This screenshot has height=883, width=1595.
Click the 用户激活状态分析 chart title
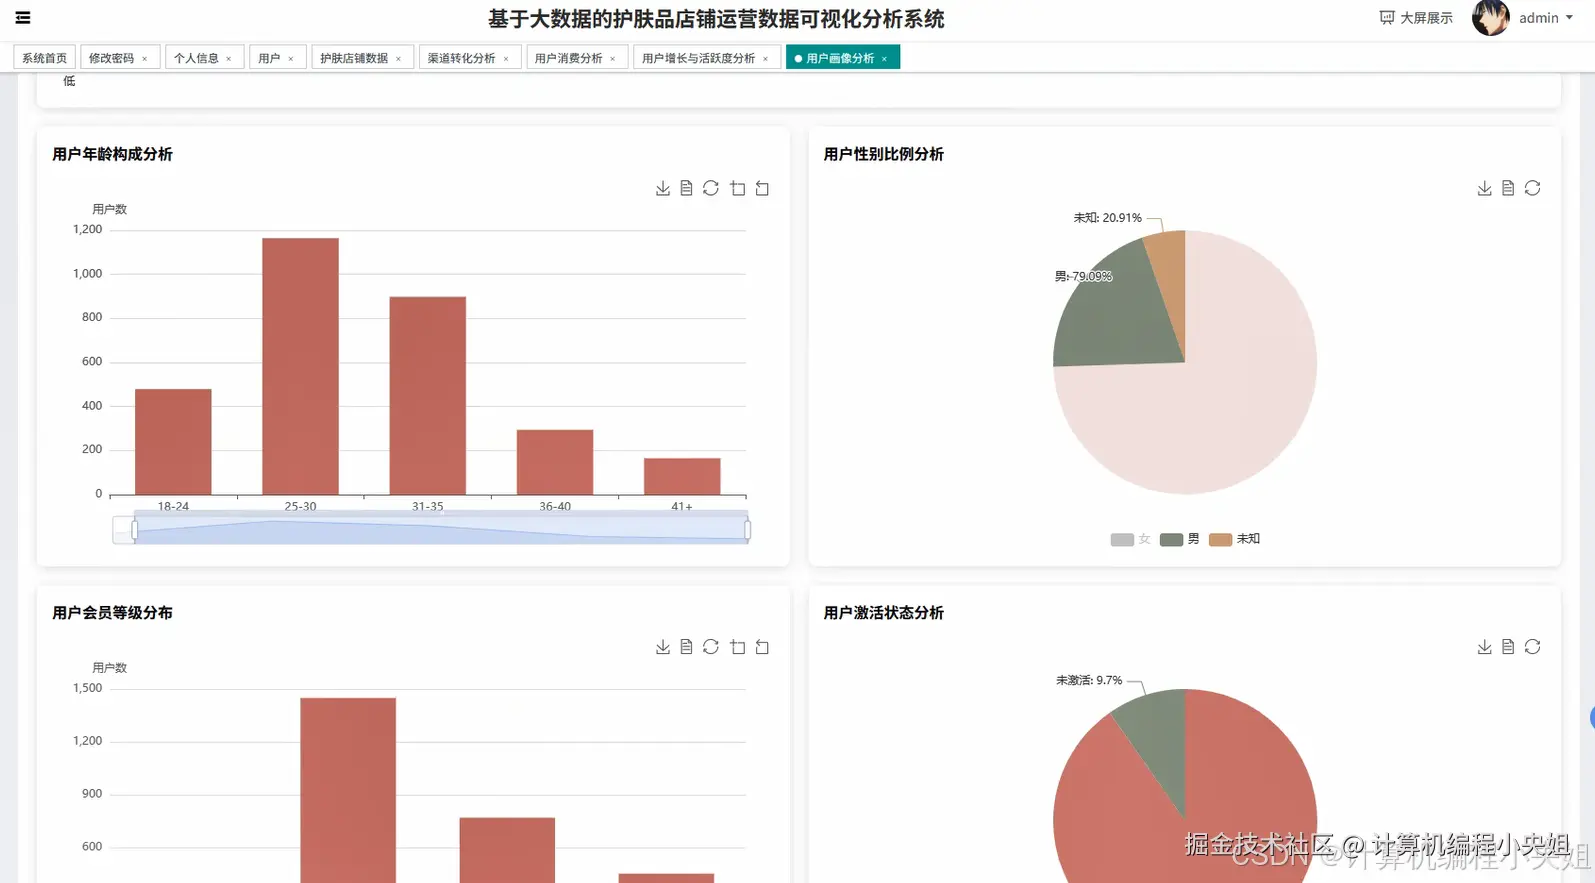click(884, 613)
